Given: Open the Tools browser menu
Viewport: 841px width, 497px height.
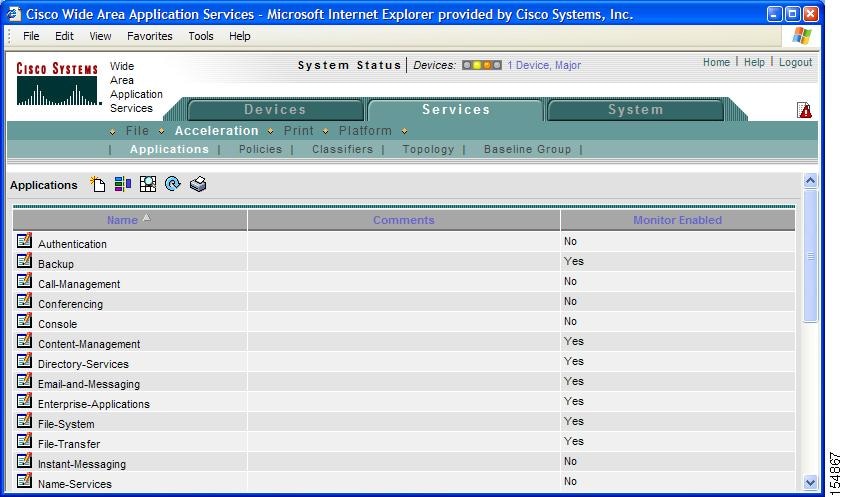Looking at the screenshot, I should (201, 36).
